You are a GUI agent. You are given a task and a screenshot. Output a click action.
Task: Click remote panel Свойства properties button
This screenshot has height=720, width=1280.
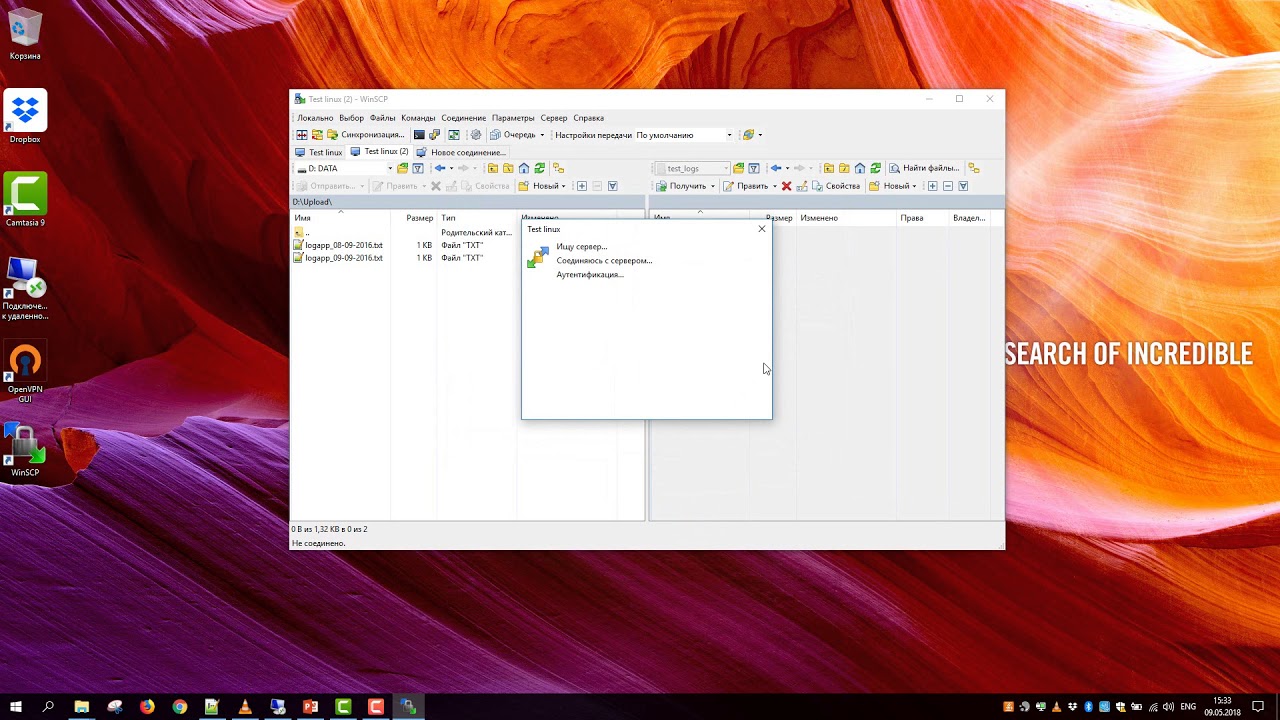tap(836, 186)
